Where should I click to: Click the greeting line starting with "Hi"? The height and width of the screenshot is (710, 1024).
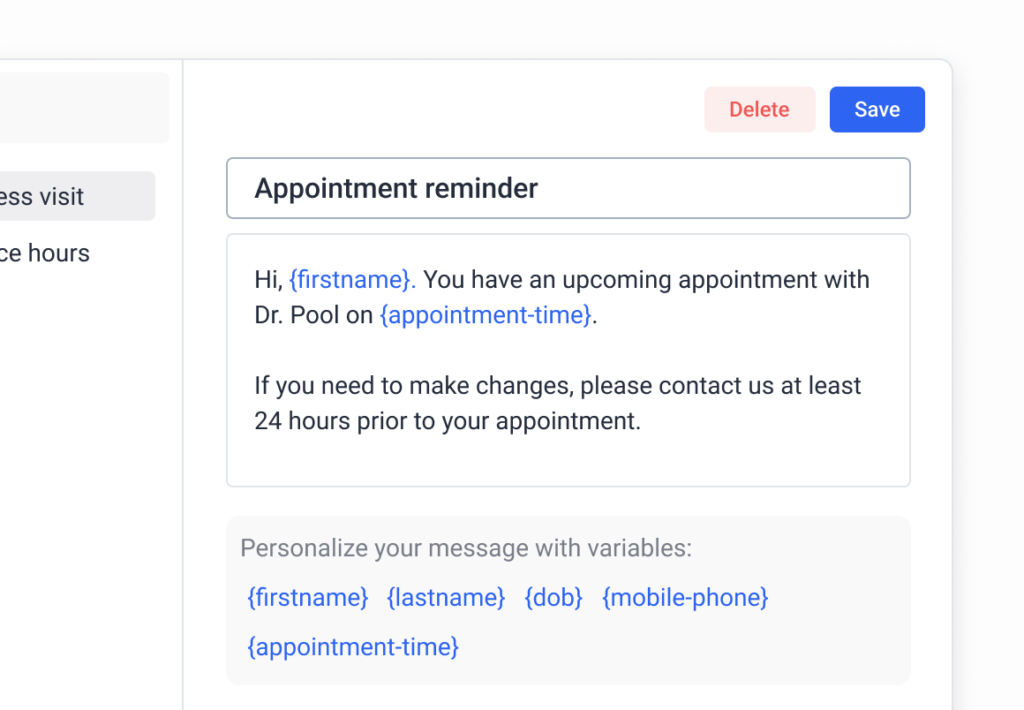(x=265, y=279)
